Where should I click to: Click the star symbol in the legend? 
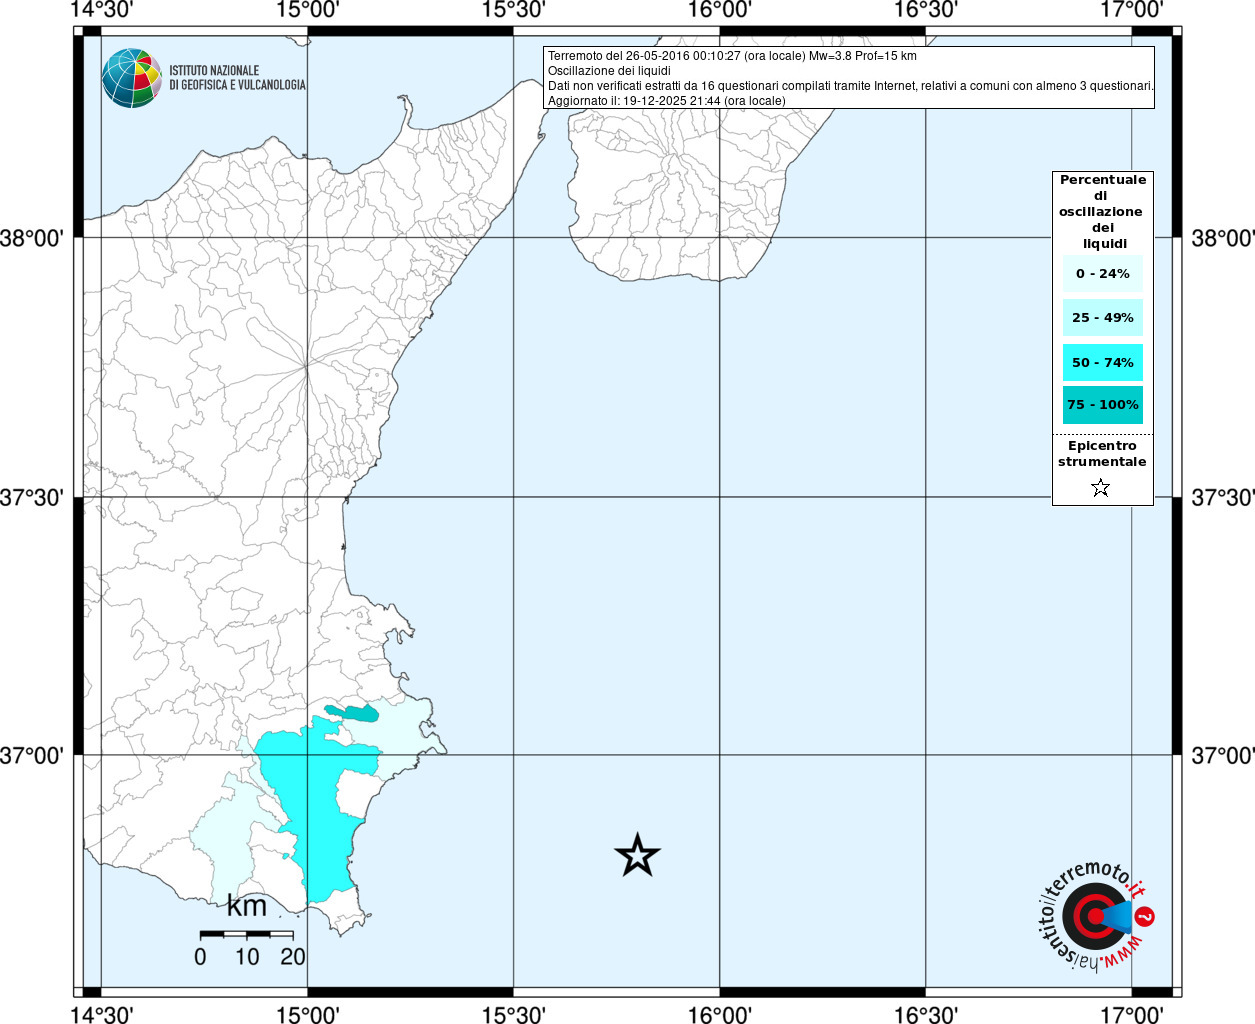click(1101, 488)
